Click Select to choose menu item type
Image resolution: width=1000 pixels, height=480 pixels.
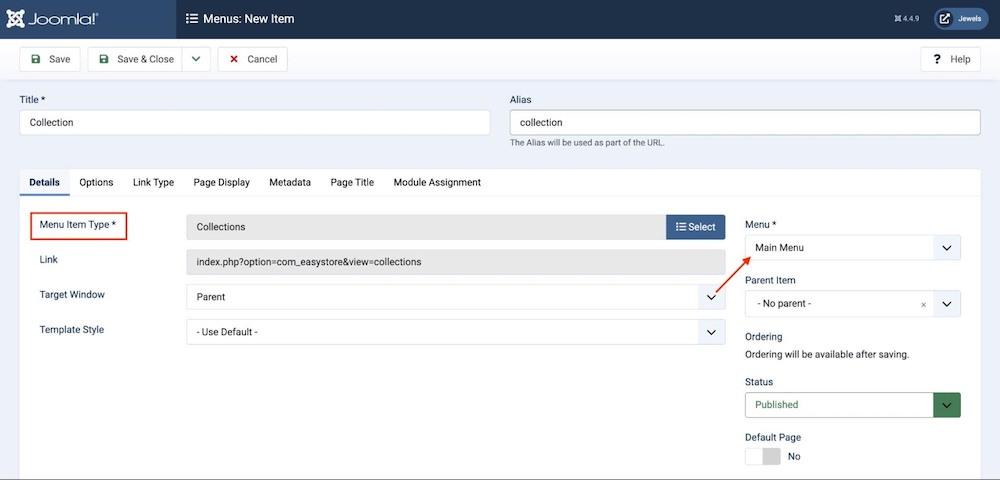pos(695,227)
